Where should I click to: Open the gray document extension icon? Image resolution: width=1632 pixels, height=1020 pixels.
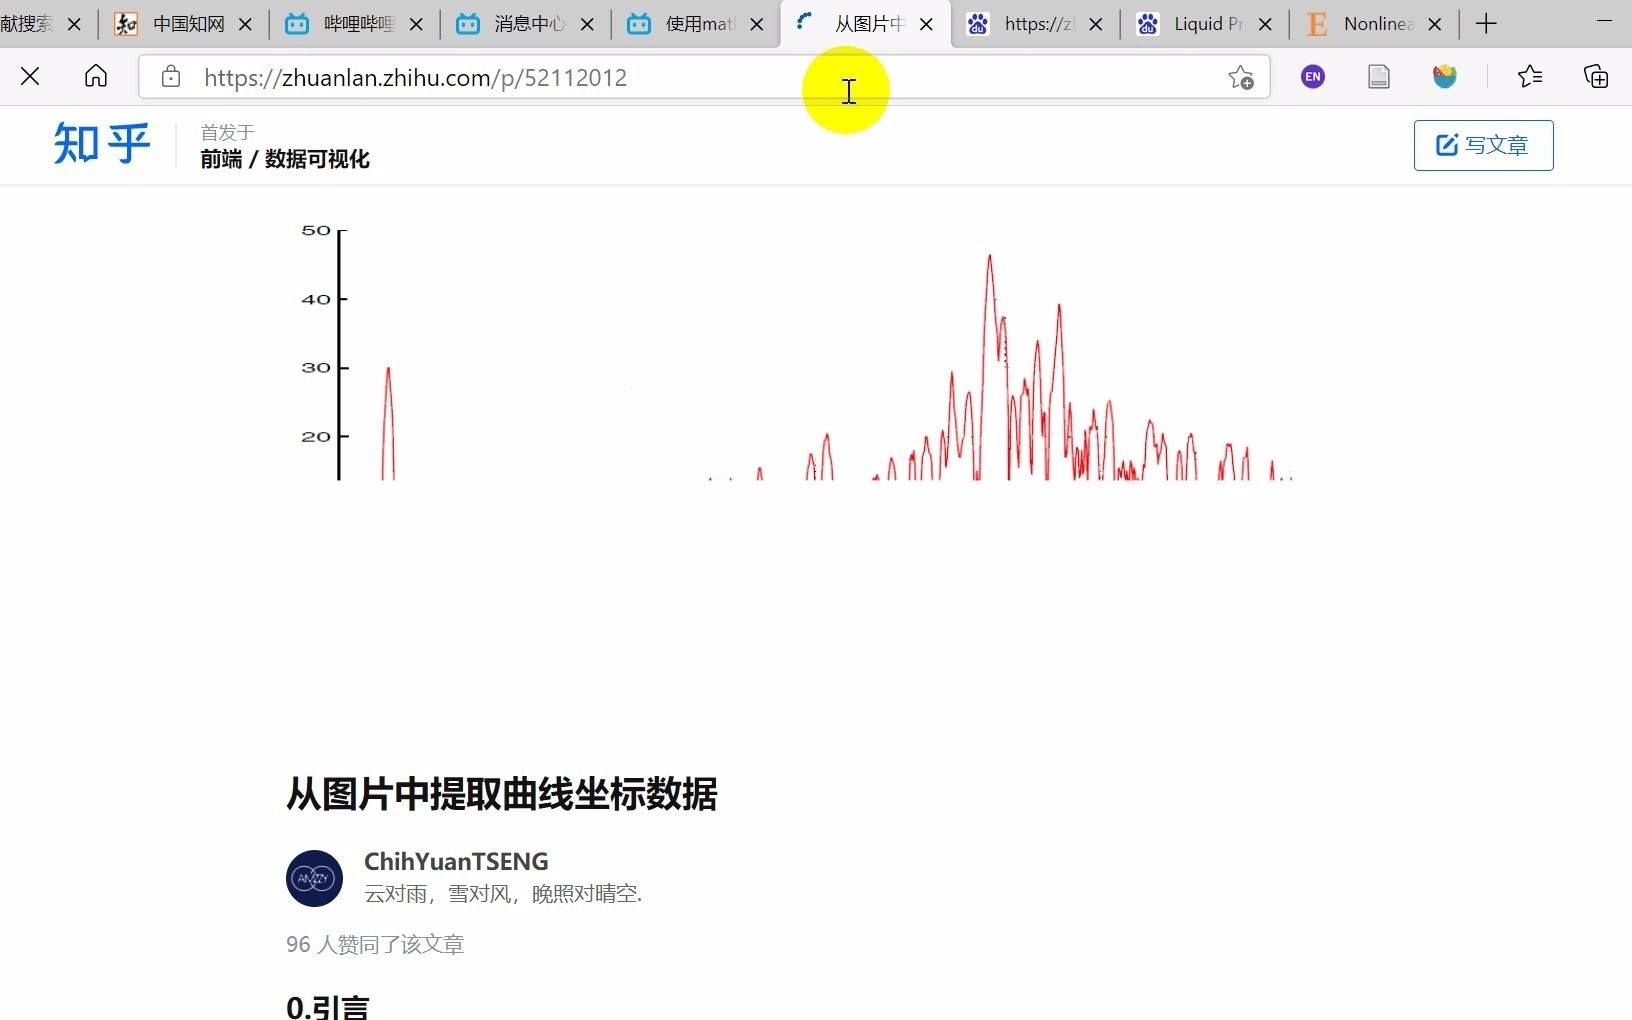(1379, 76)
